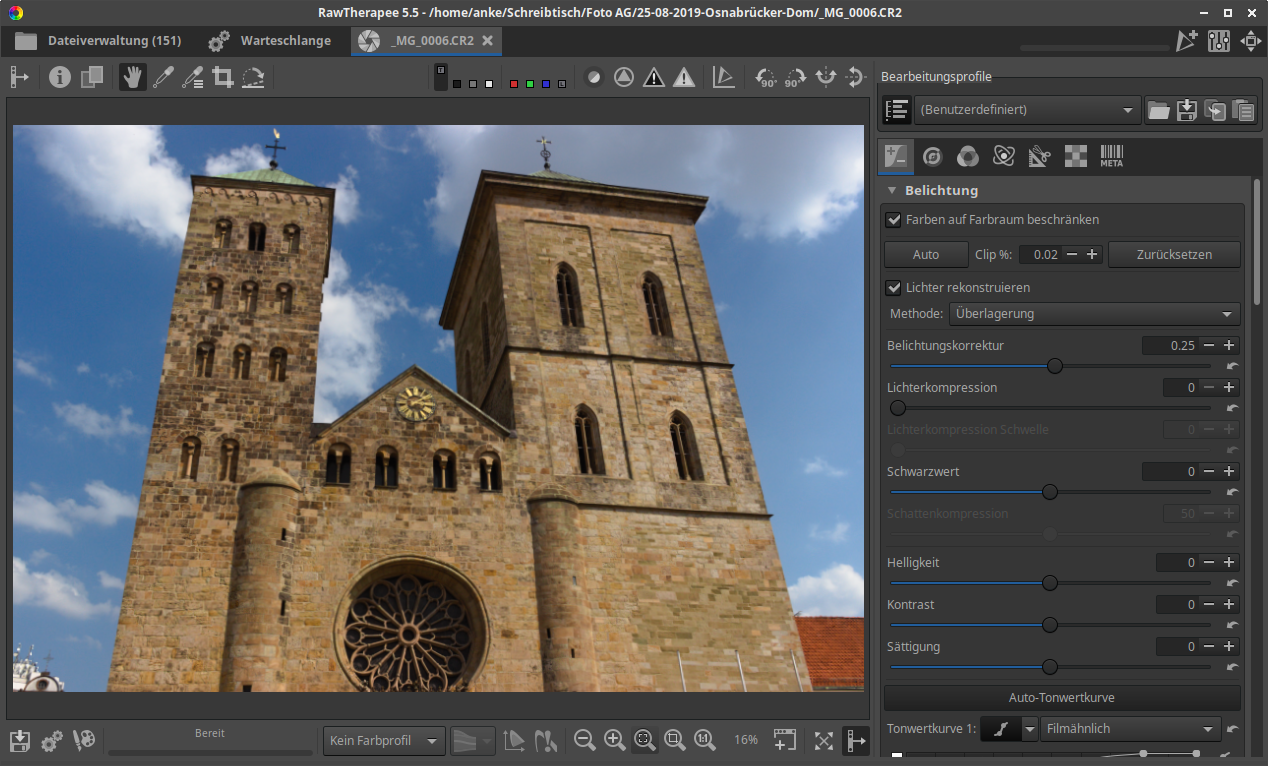Image resolution: width=1268 pixels, height=766 pixels.
Task: Activate the crop selection tool
Action: [223, 77]
